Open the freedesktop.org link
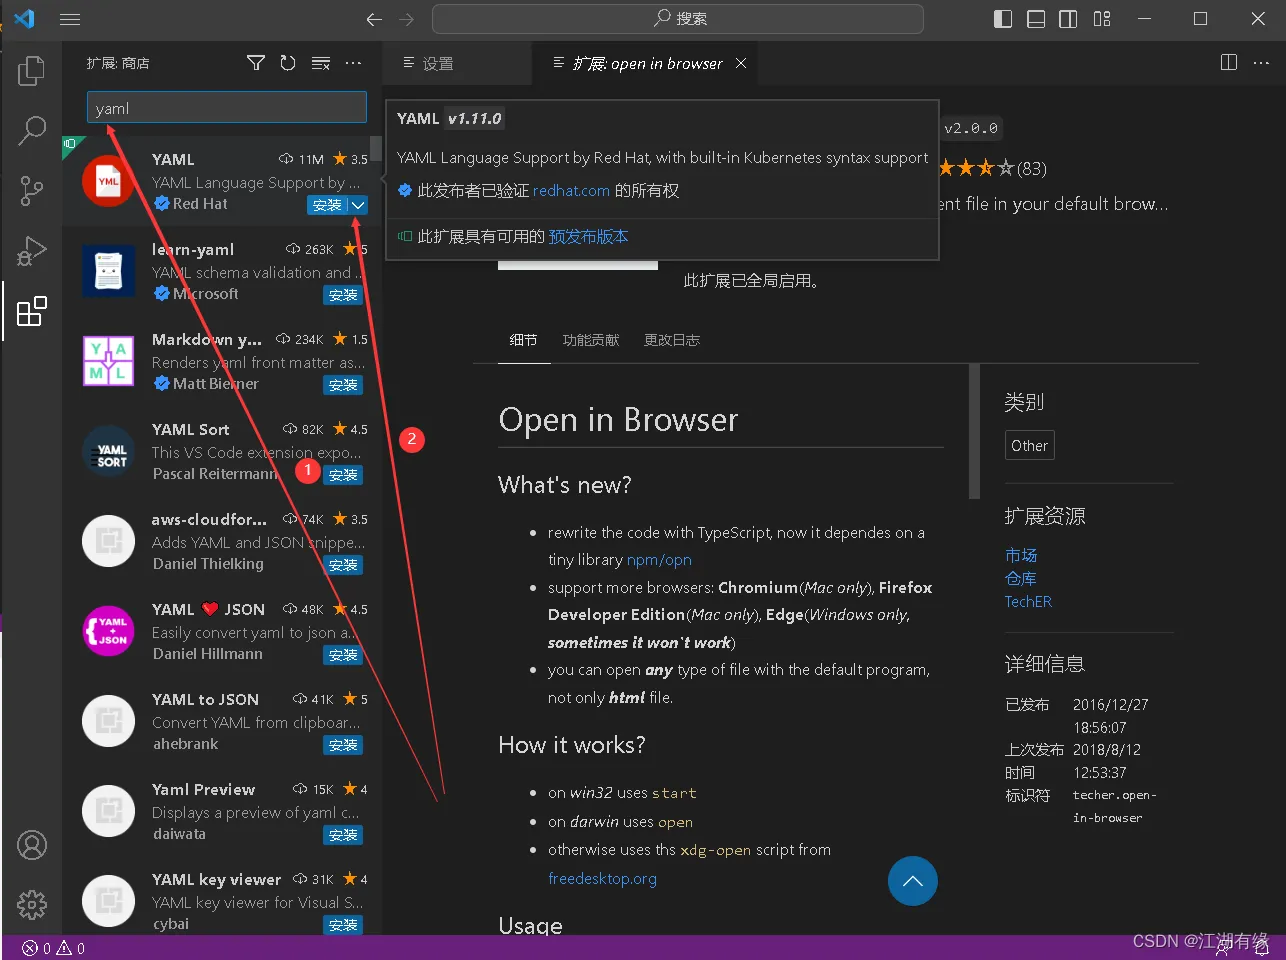Viewport: 1286px width, 960px height. pyautogui.click(x=602, y=879)
